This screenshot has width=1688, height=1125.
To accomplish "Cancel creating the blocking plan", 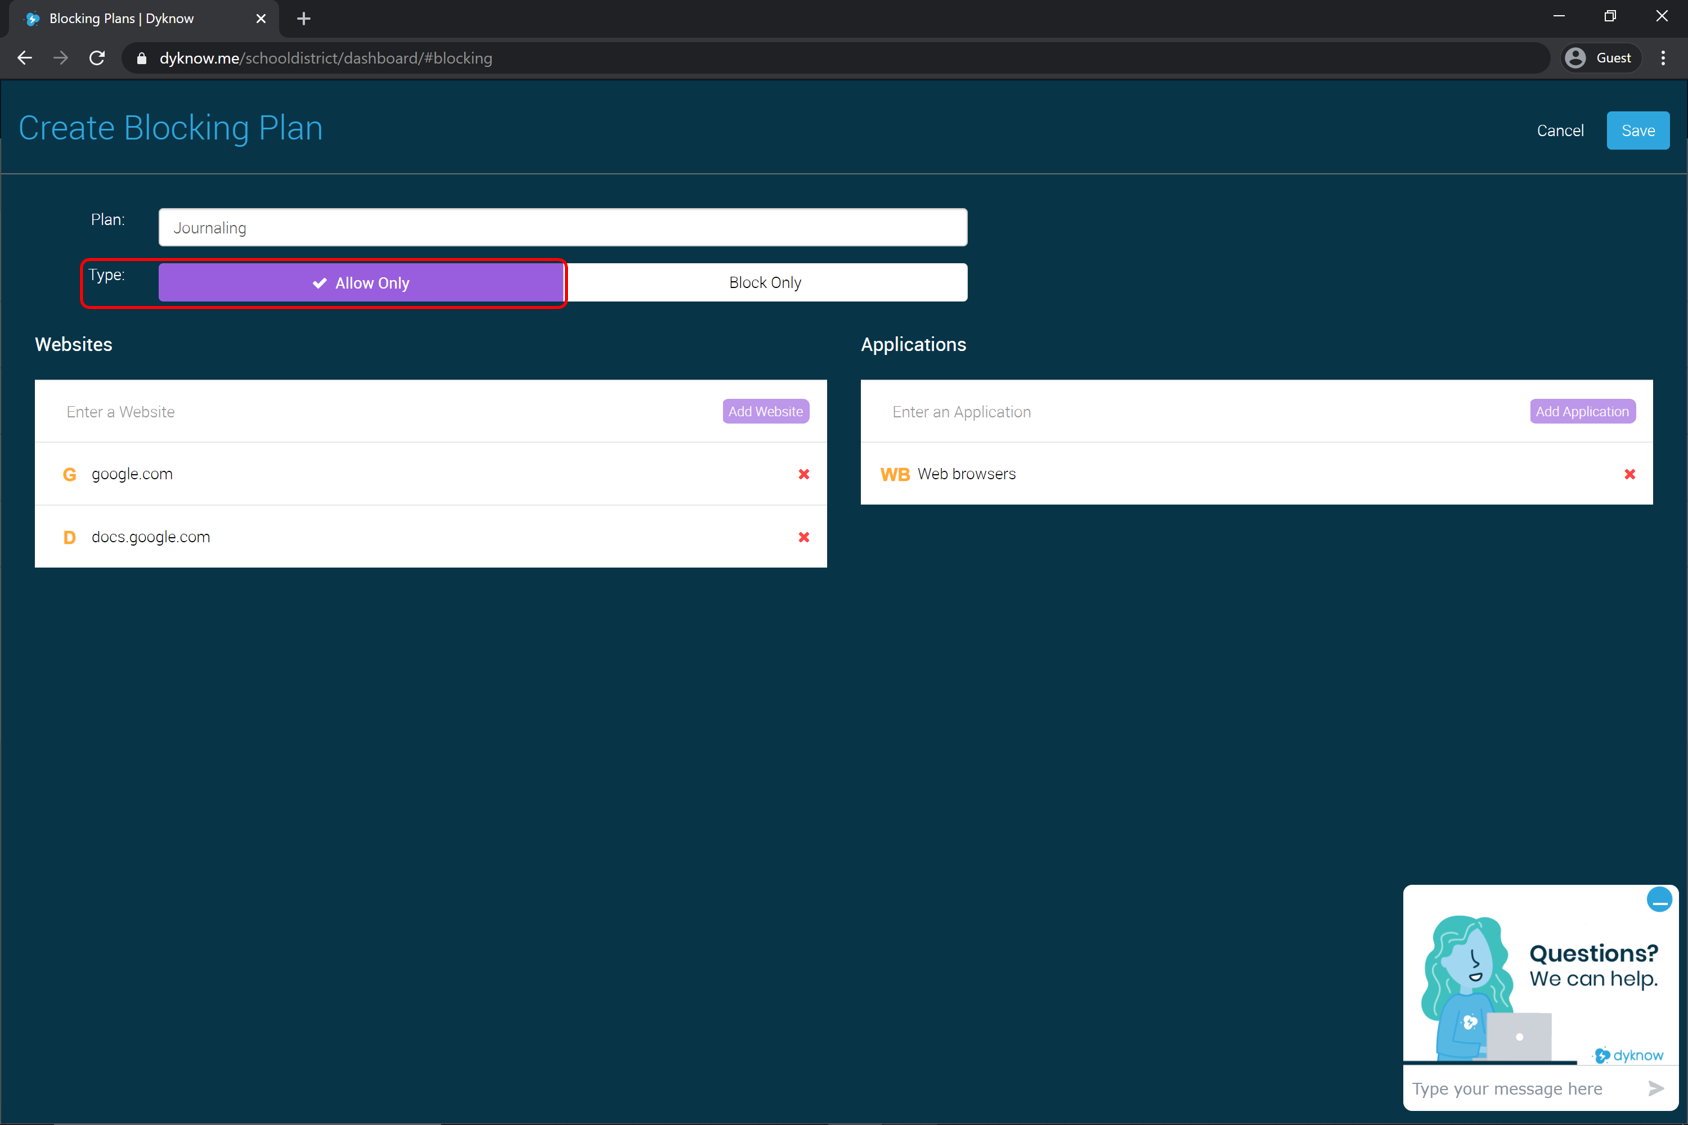I will point(1559,131).
